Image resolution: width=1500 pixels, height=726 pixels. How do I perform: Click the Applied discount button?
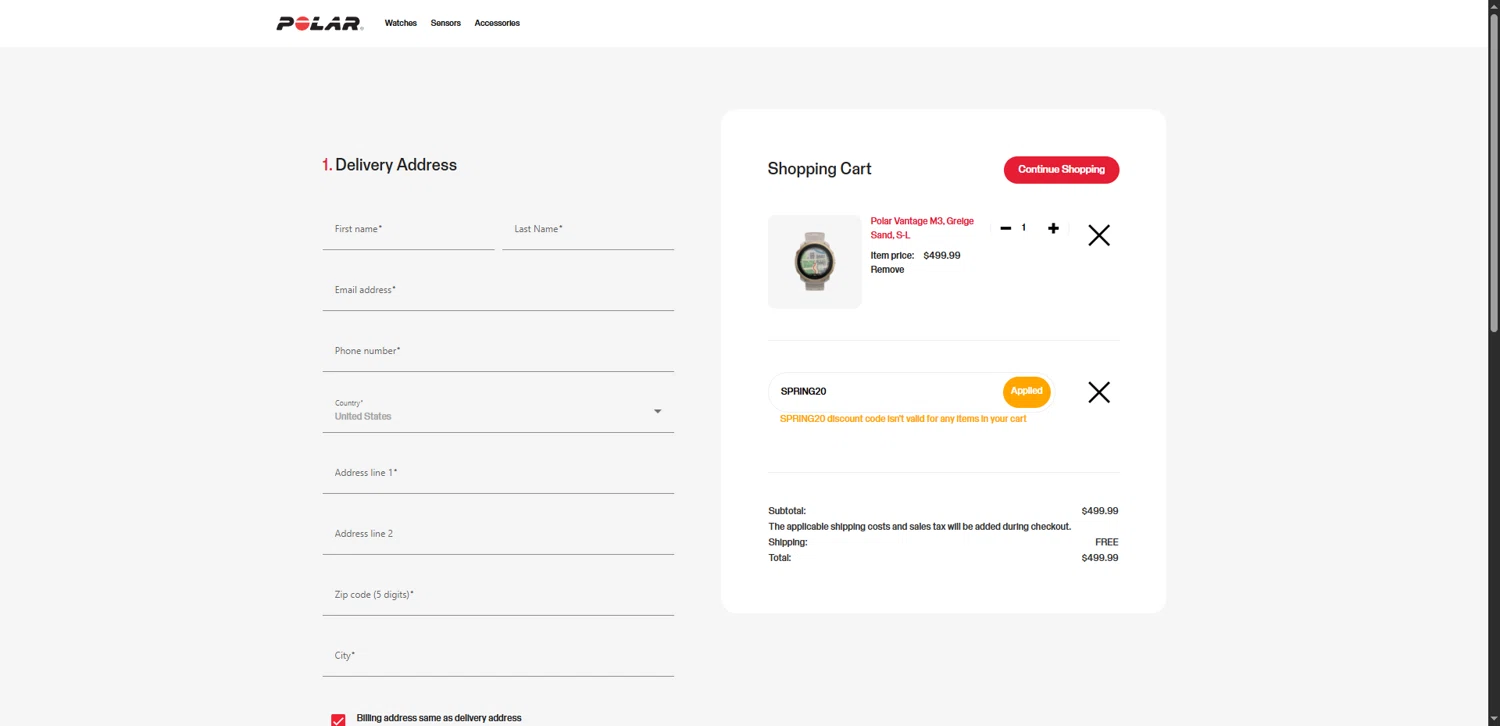click(1026, 391)
